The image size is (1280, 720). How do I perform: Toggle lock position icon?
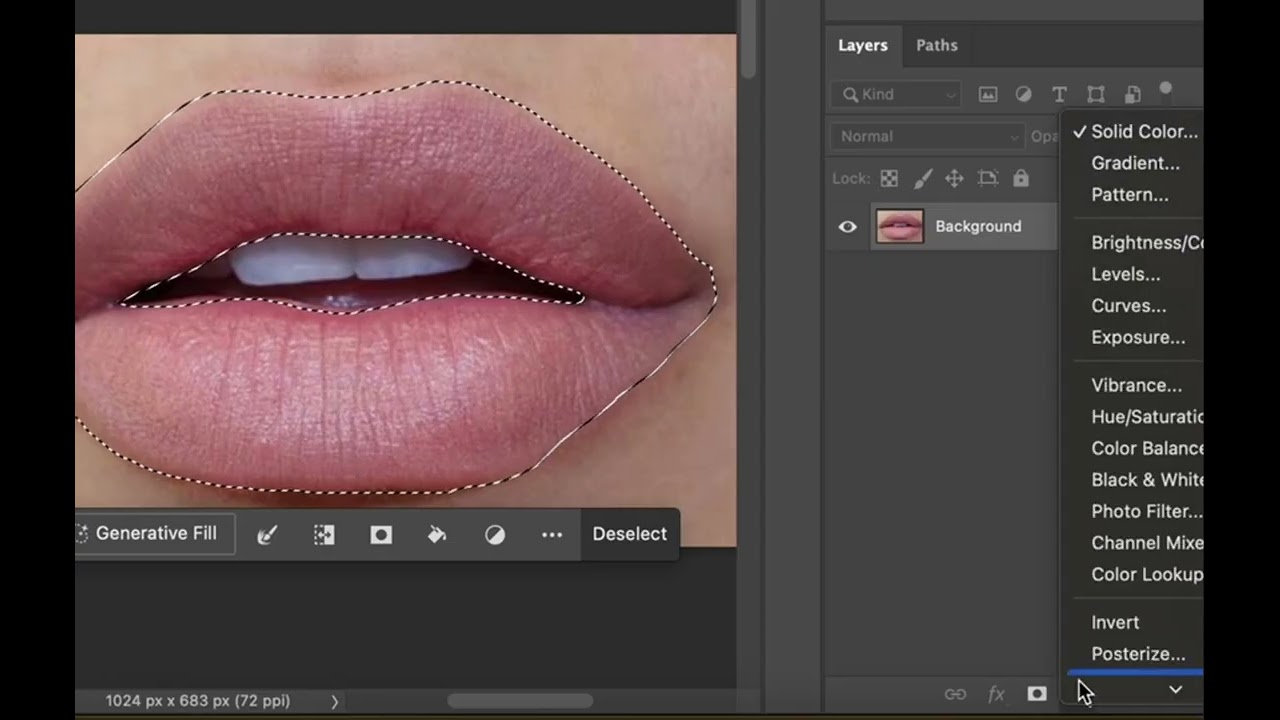[x=954, y=179]
